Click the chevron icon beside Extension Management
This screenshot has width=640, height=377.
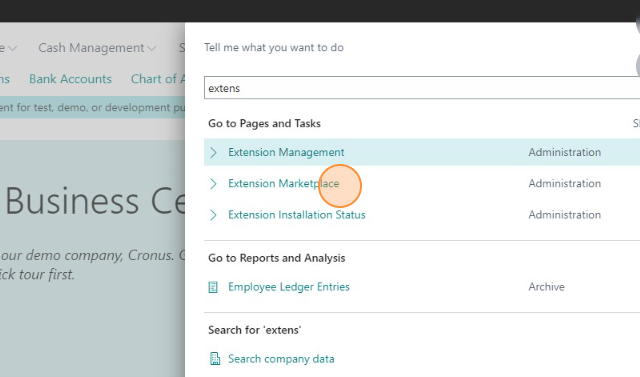(213, 152)
